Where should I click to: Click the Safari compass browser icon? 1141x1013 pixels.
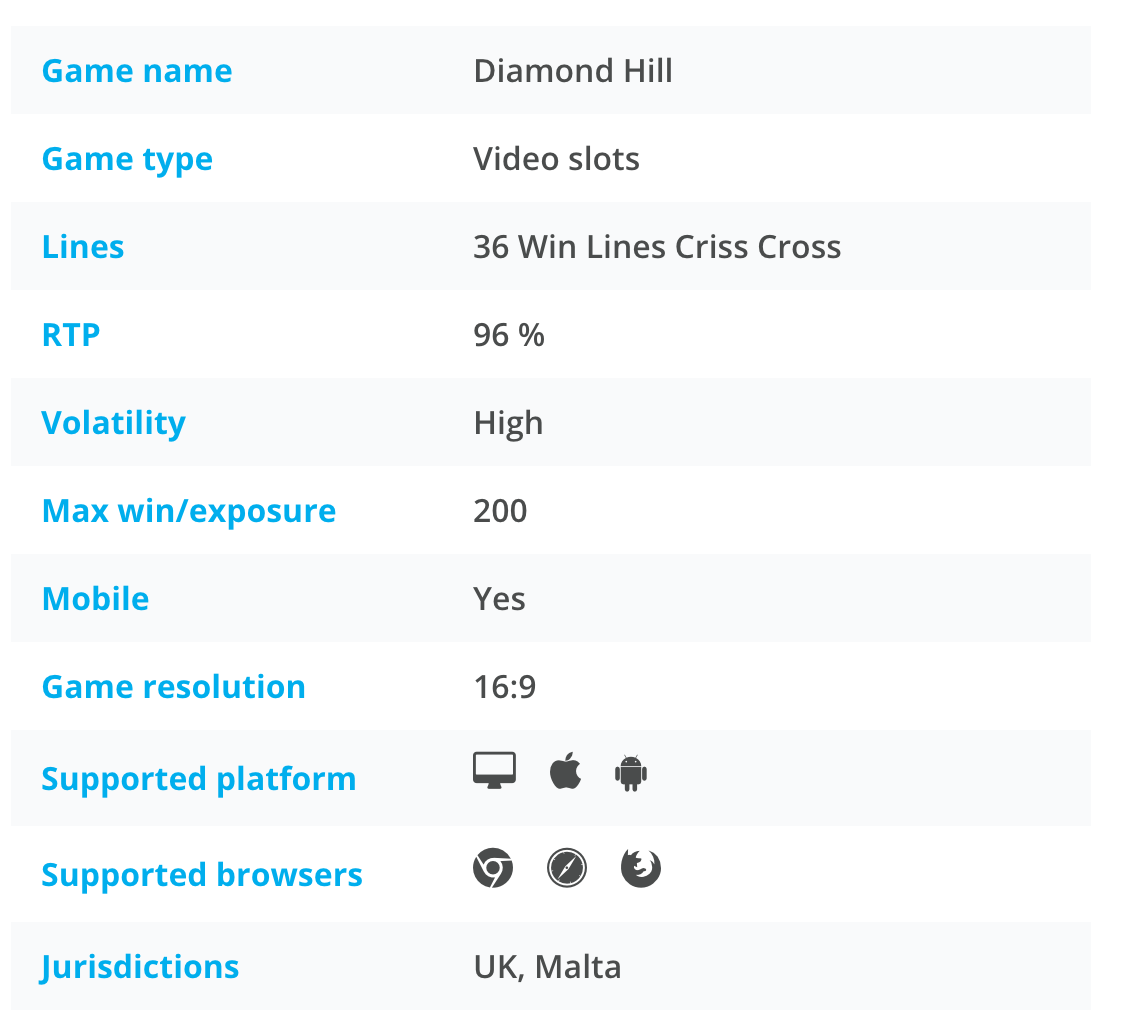point(567,867)
